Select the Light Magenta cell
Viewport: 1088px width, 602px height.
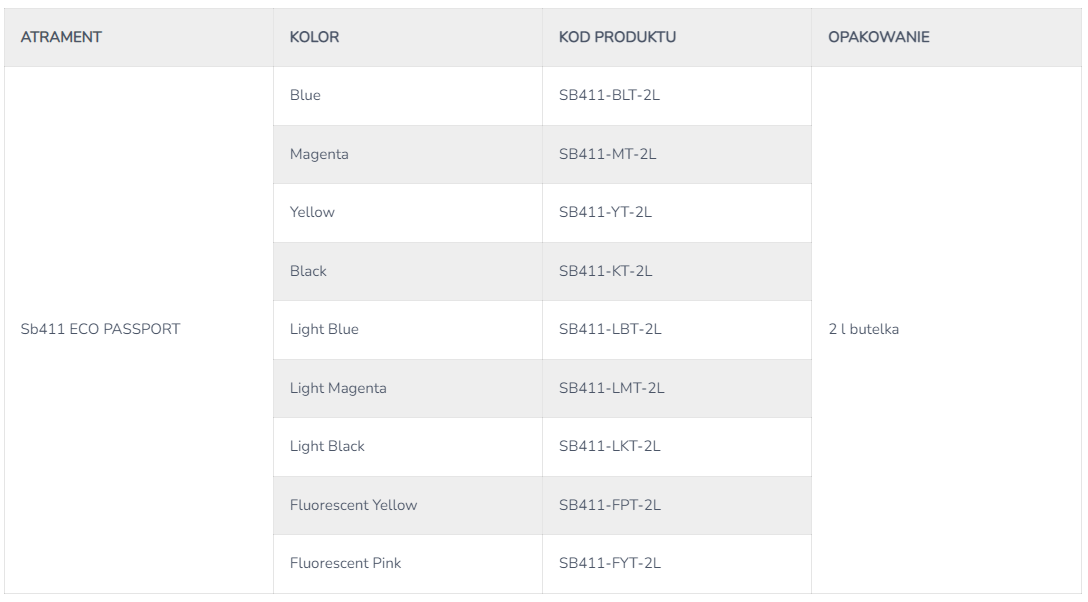coord(338,388)
